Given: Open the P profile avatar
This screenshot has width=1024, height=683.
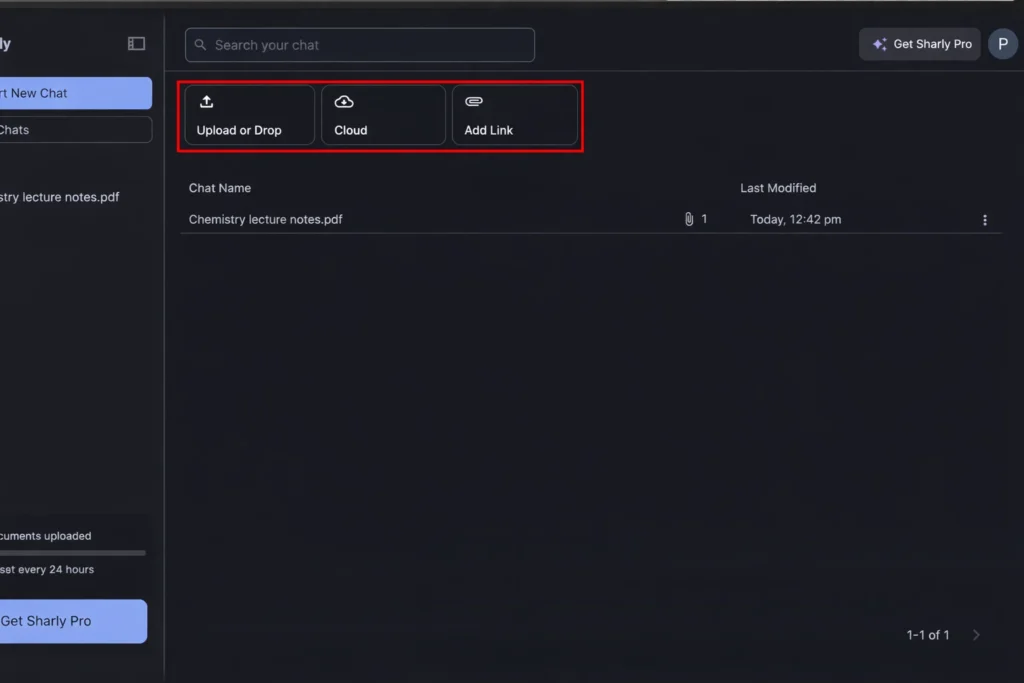Looking at the screenshot, I should click(1002, 44).
